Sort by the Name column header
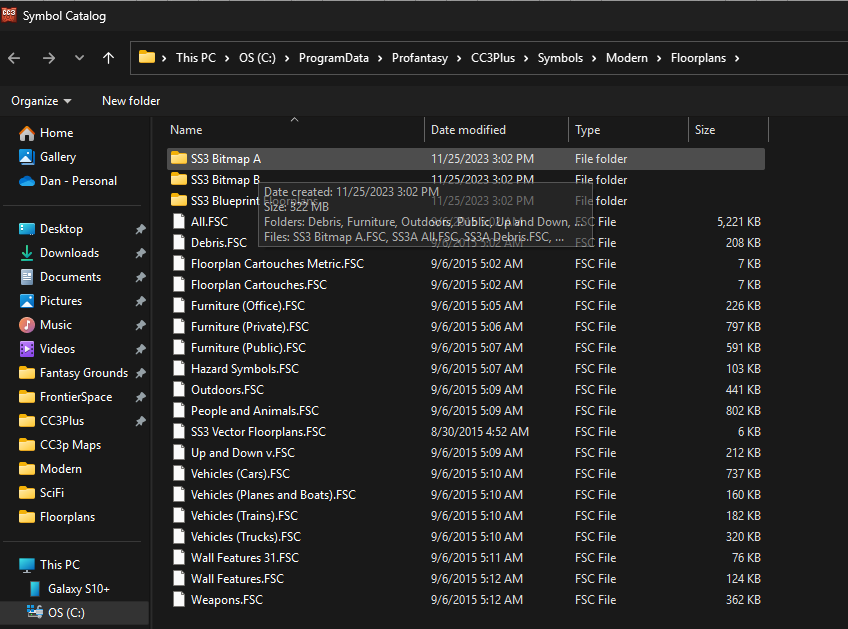This screenshot has height=629, width=848. (186, 130)
